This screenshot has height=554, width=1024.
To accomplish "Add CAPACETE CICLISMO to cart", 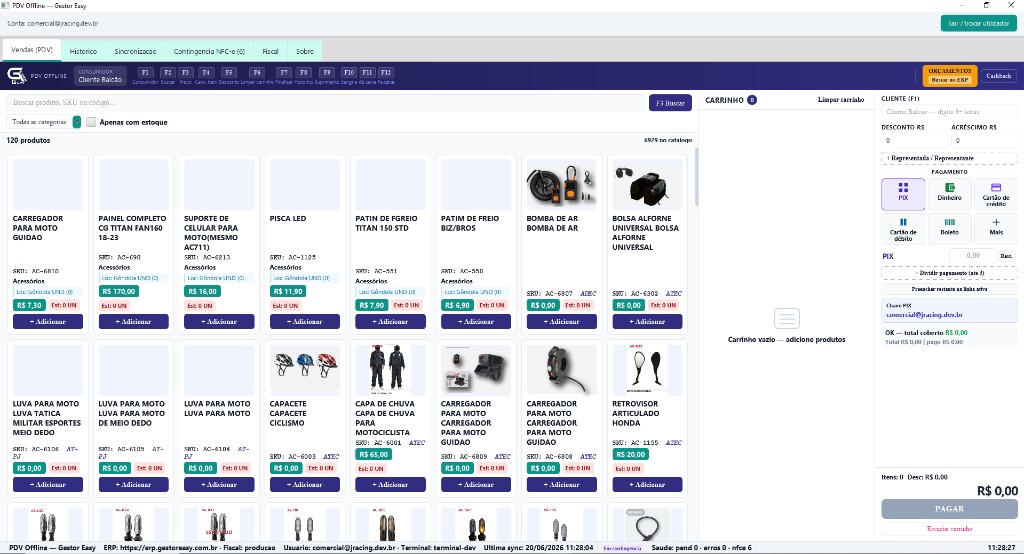I will (305, 484).
